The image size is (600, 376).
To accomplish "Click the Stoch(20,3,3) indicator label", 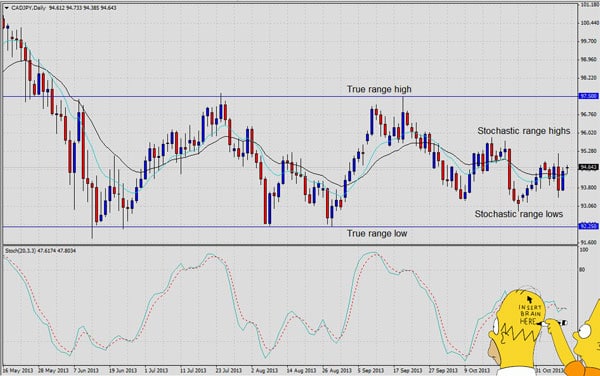I will tap(22, 251).
